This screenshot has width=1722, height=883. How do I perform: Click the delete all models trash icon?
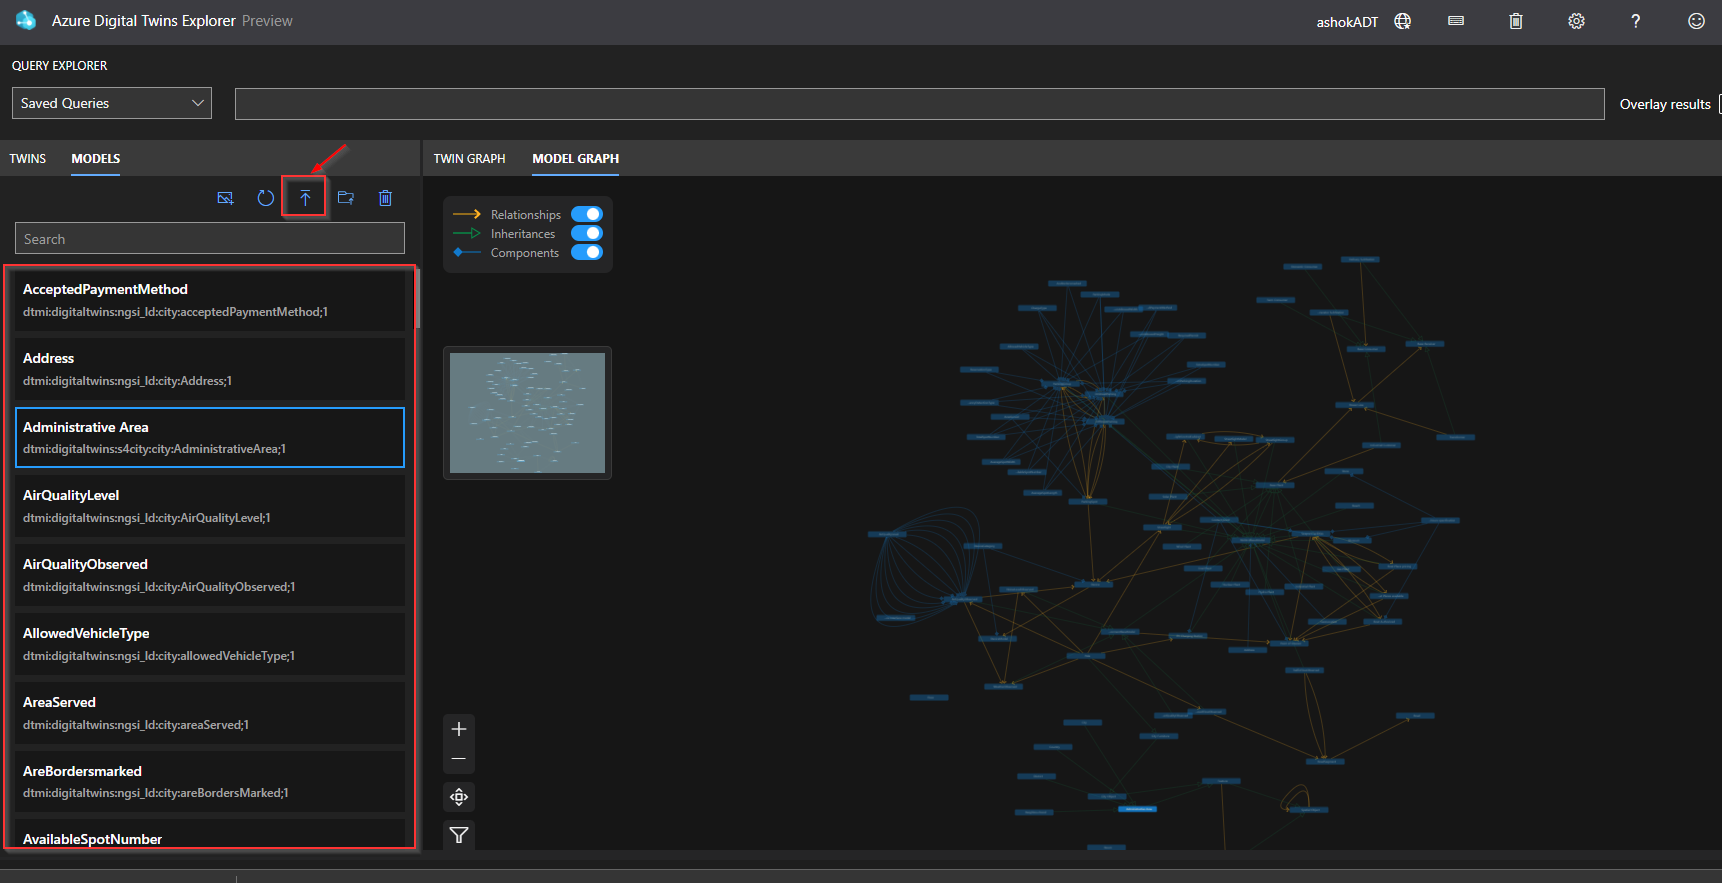(385, 198)
